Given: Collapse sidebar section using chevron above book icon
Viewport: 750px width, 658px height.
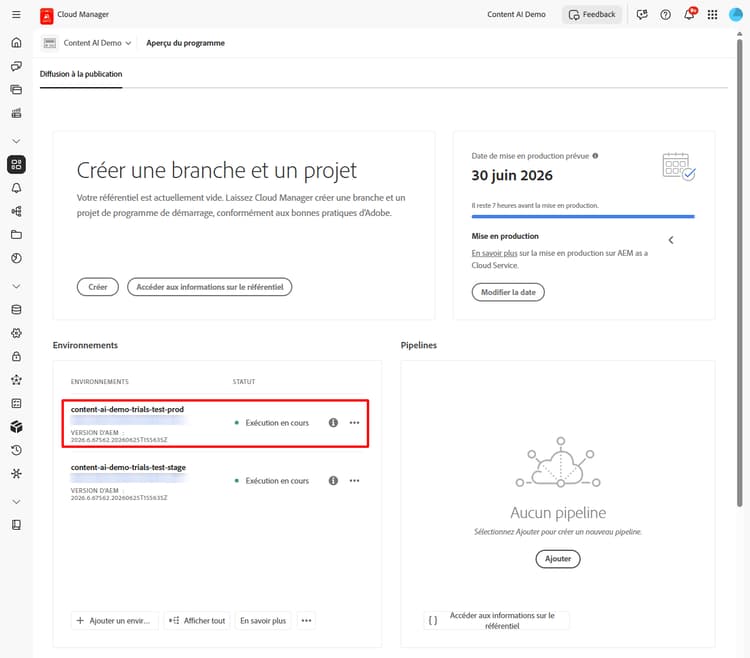Looking at the screenshot, I should (16, 502).
